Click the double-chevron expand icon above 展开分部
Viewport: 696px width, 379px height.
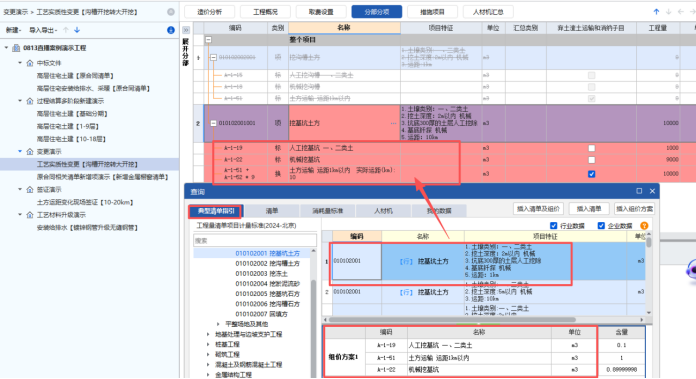[x=186, y=30]
